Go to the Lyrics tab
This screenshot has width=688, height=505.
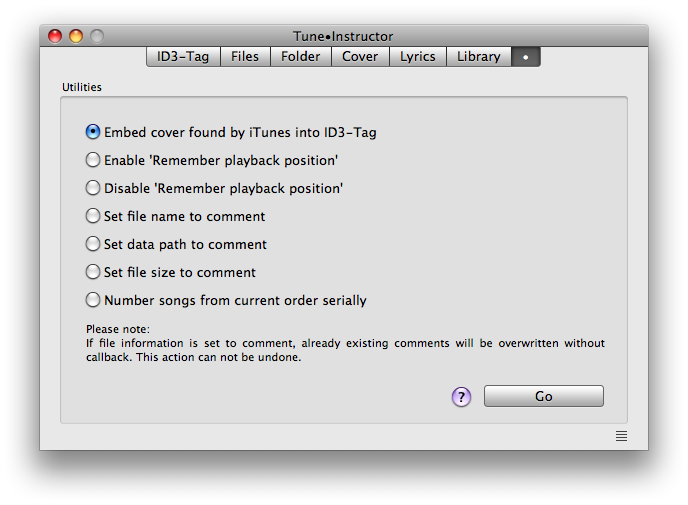(418, 57)
